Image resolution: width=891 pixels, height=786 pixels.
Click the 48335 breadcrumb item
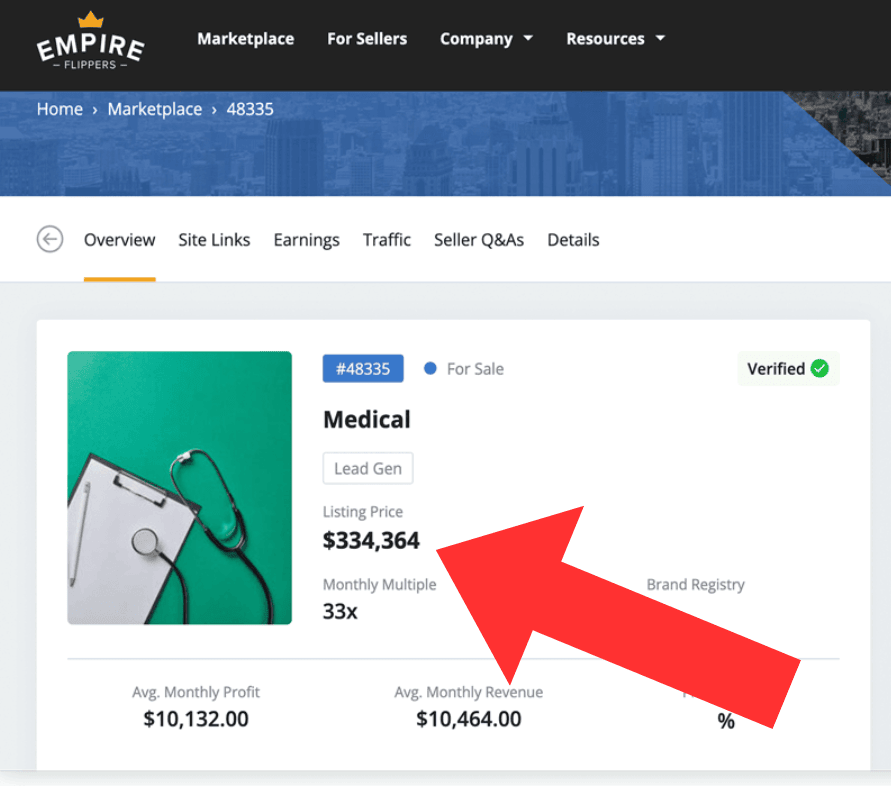(250, 109)
